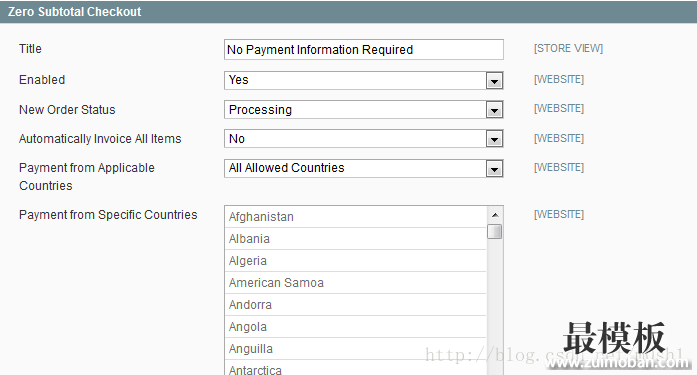This screenshot has width=697, height=375.
Task: Select Anguilla in the countries list
Action: 356,349
